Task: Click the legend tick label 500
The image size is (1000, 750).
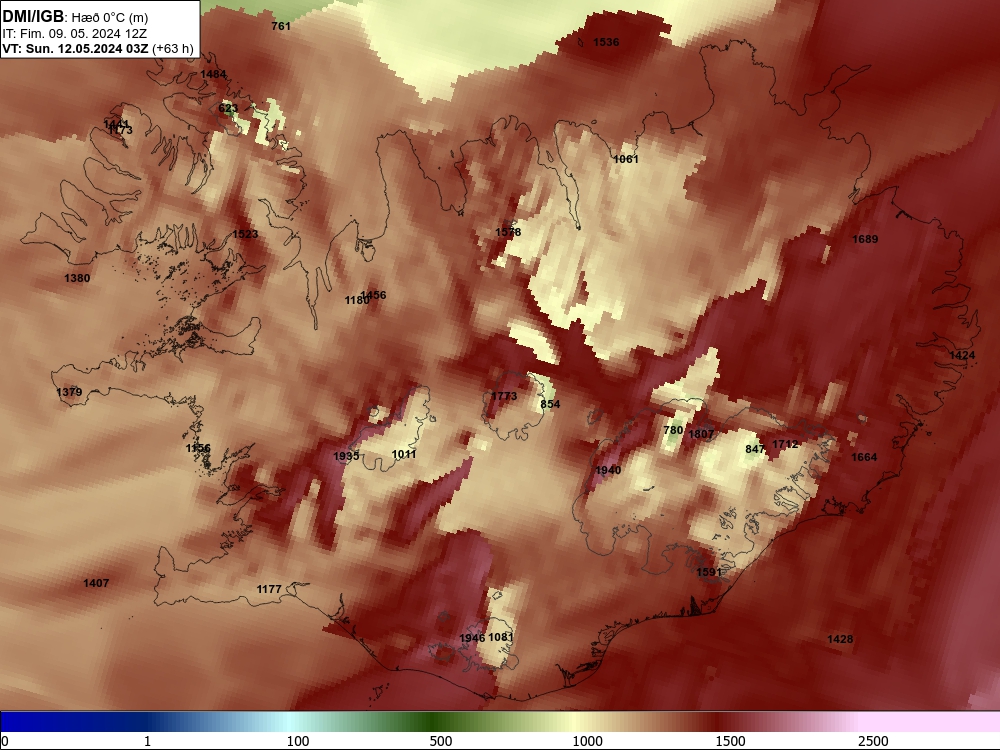Action: [441, 741]
